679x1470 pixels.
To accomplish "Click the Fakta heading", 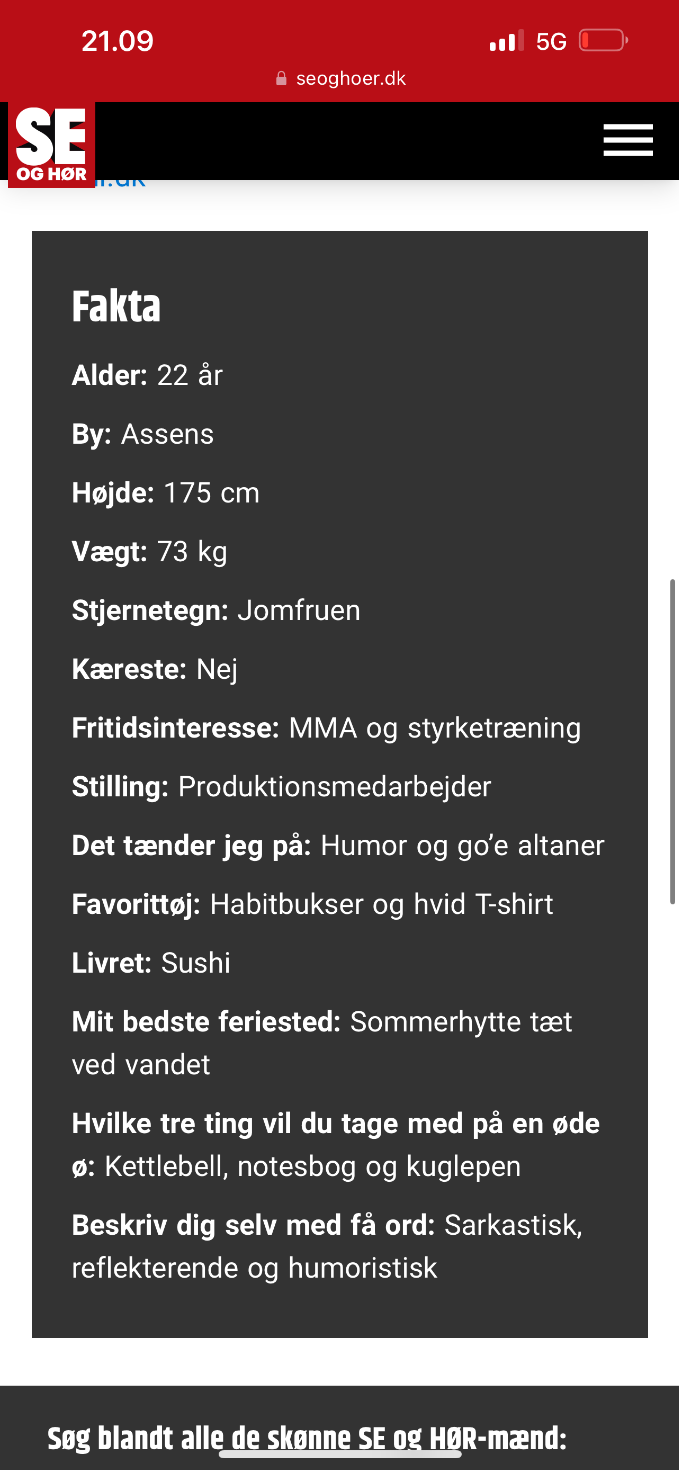I will pos(116,306).
